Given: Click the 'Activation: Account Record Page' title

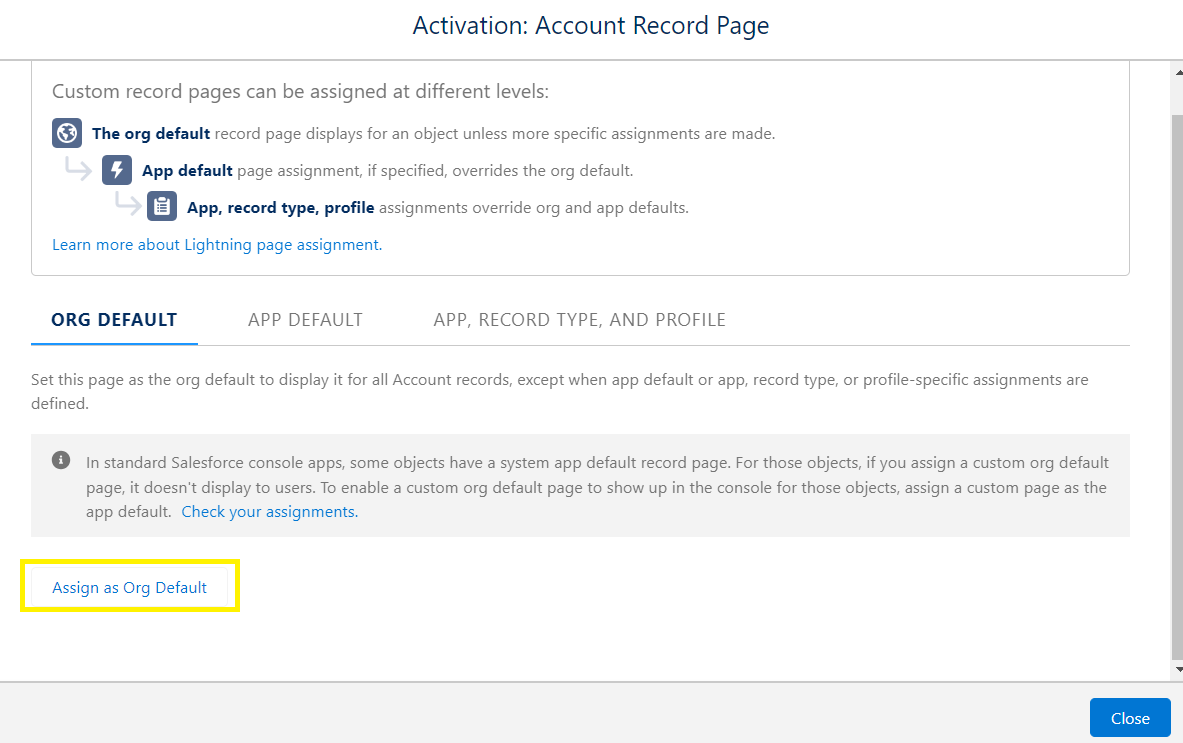Looking at the screenshot, I should 591,26.
